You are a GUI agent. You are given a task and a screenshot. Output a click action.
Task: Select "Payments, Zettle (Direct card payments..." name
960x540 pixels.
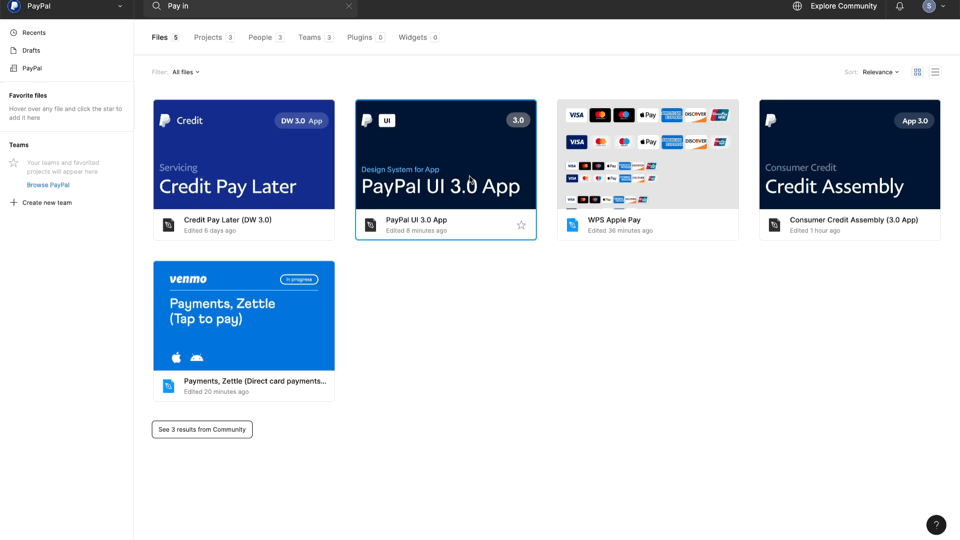[x=255, y=381]
